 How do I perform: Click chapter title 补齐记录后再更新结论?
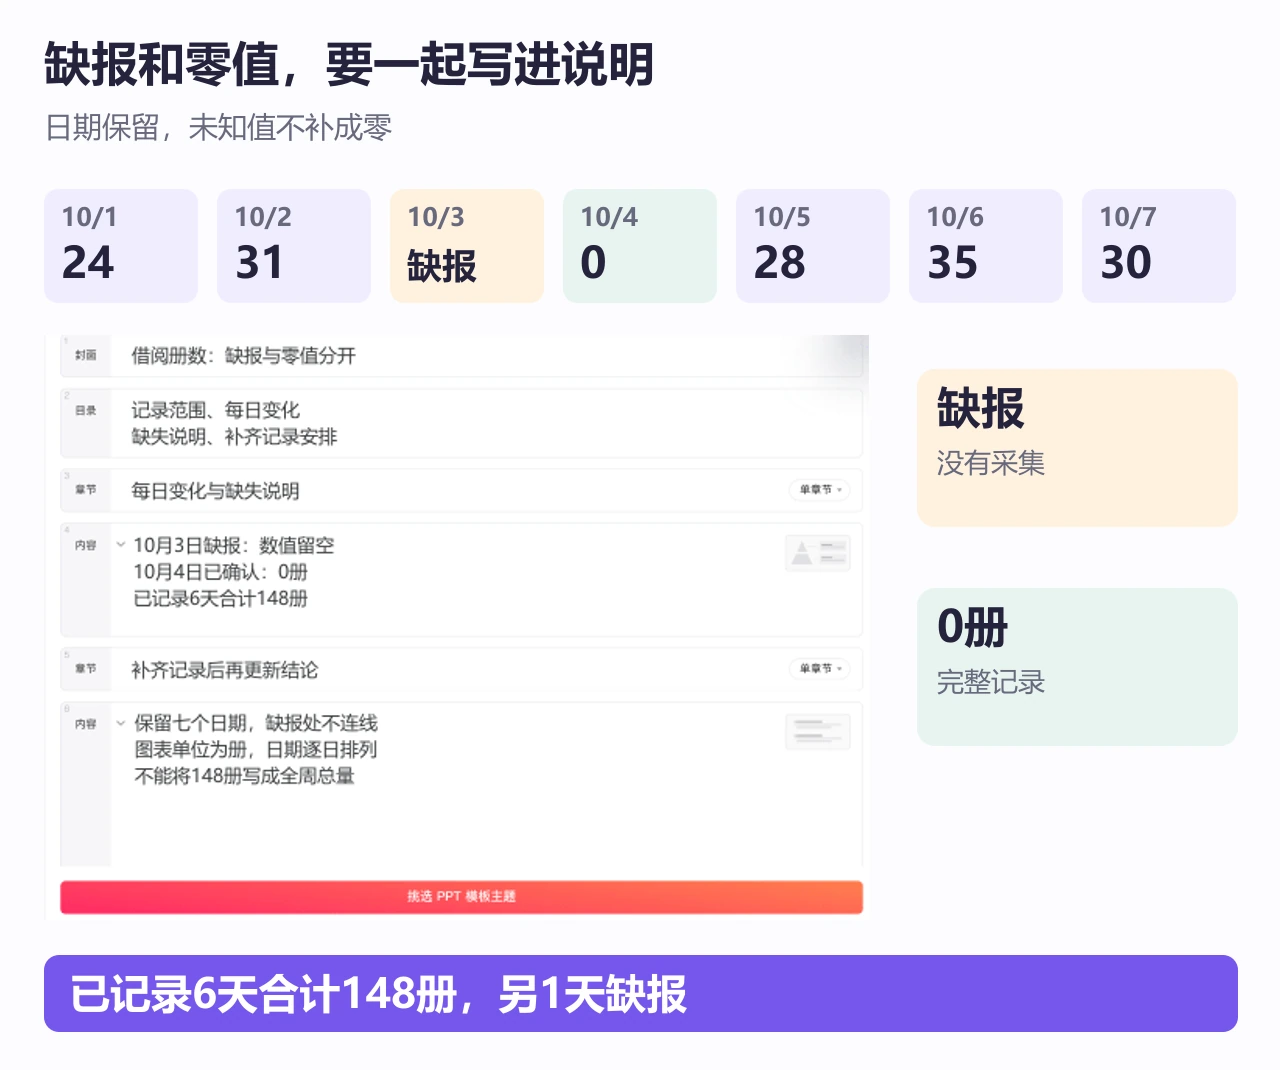tap(224, 670)
